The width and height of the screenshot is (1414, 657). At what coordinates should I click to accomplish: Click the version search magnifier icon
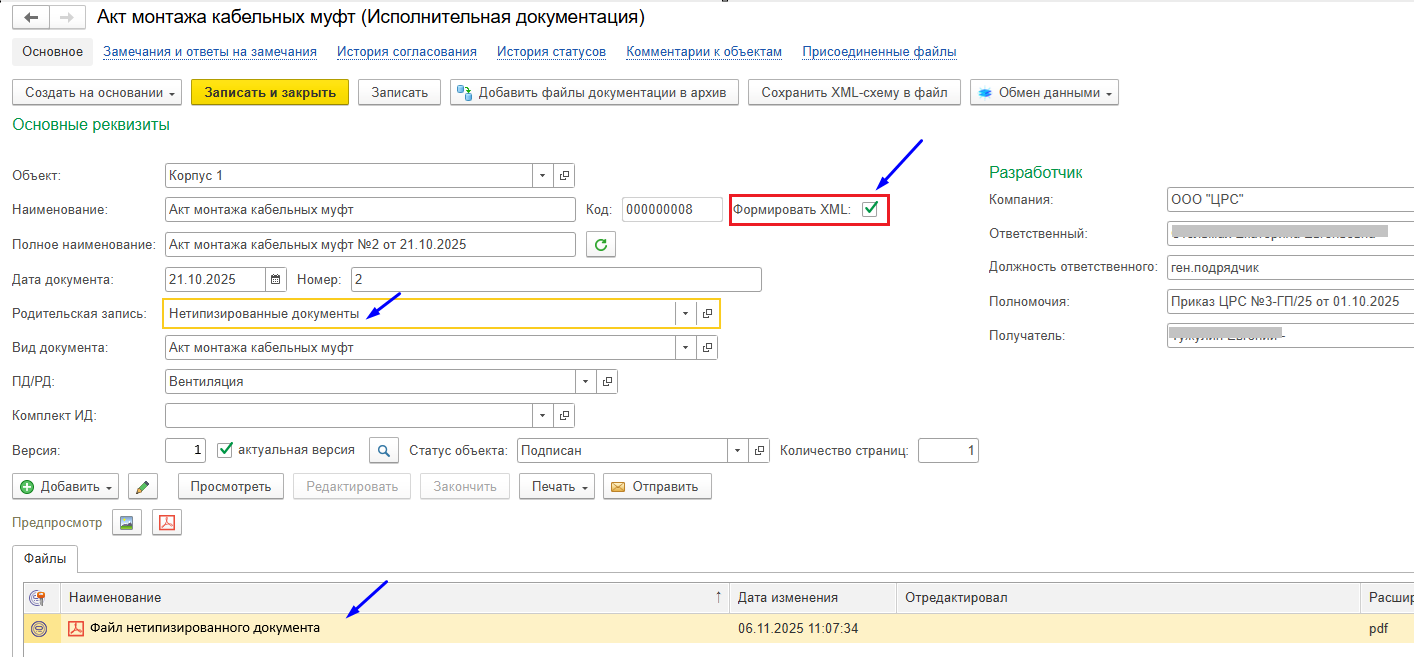tap(384, 451)
